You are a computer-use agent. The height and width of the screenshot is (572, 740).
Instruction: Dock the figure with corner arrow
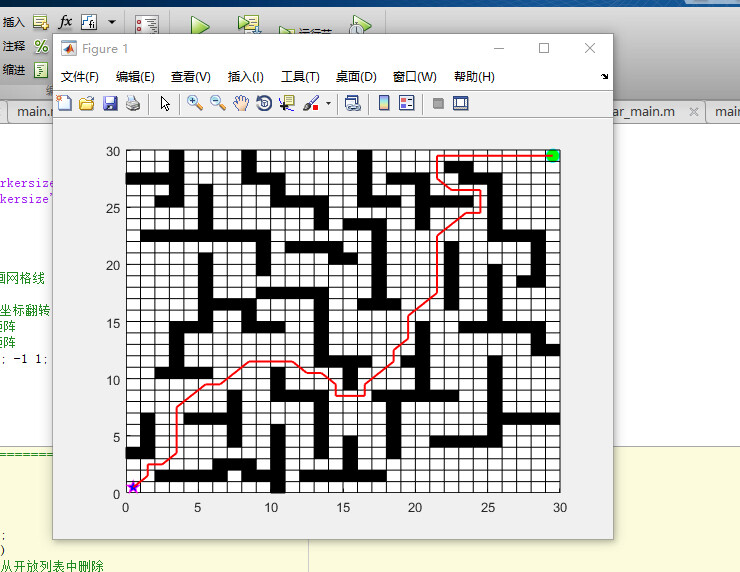pyautogui.click(x=605, y=76)
